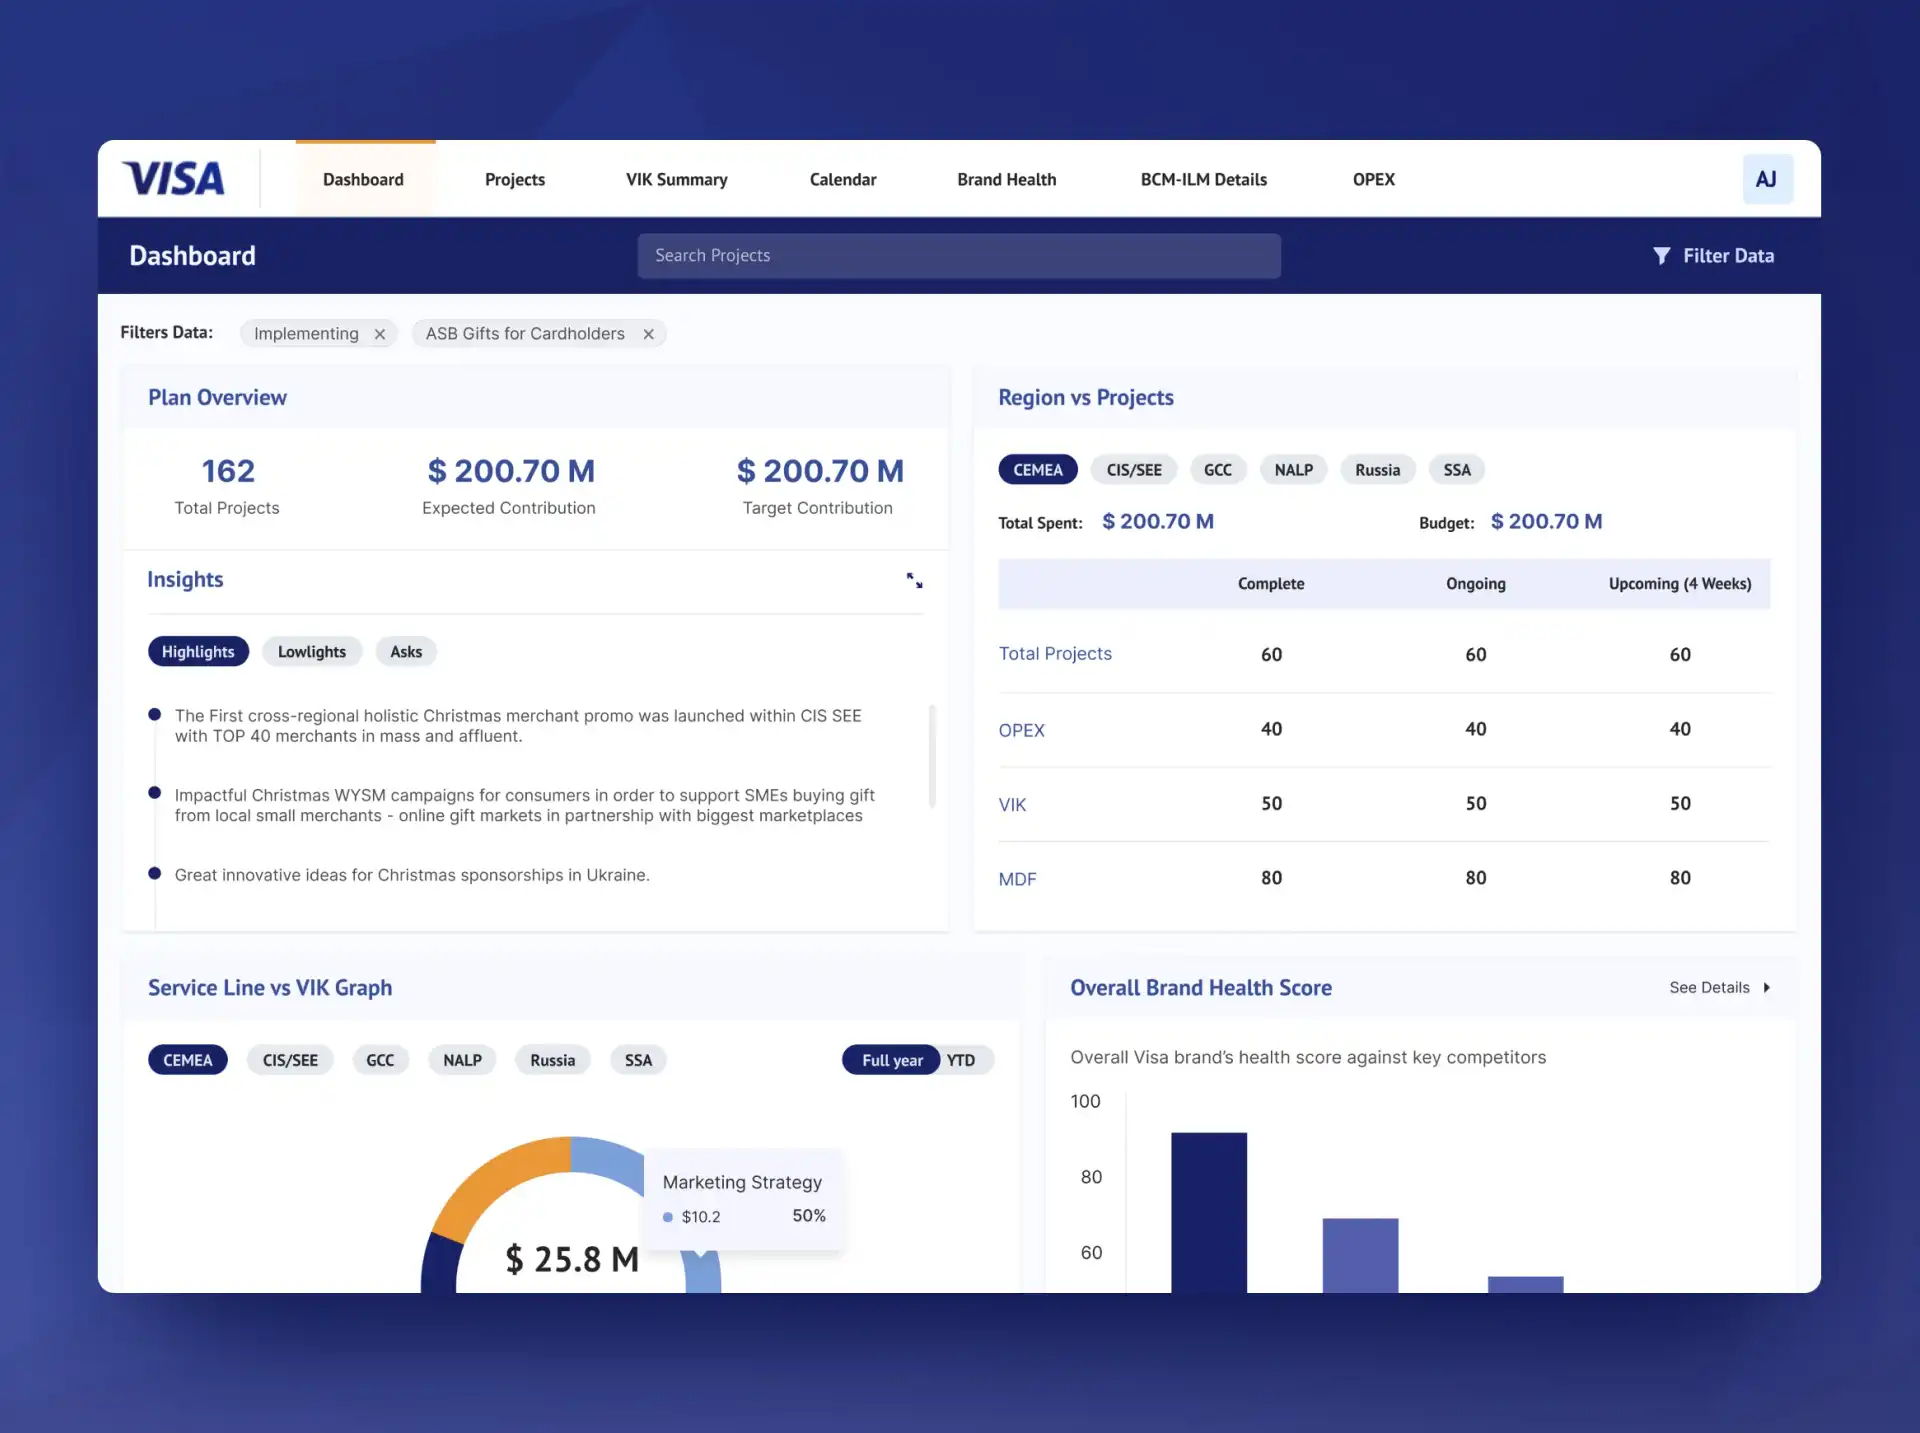Select the GCC region tab
This screenshot has width=1920, height=1433.
1217,470
